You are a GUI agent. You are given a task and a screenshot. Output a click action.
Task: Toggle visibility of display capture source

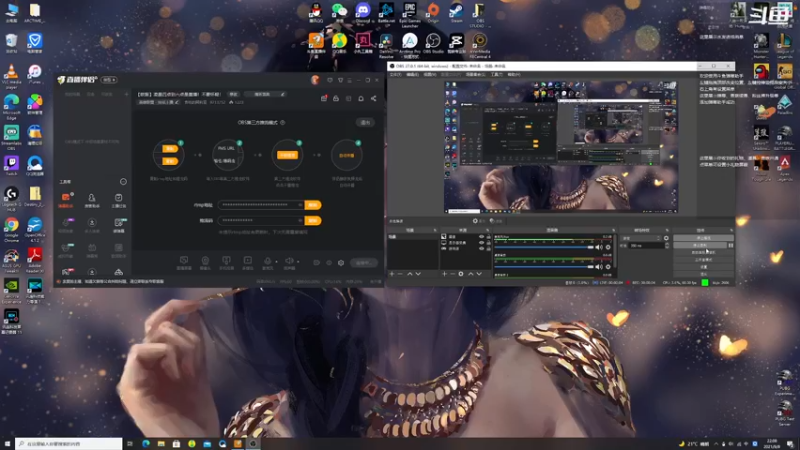point(482,243)
